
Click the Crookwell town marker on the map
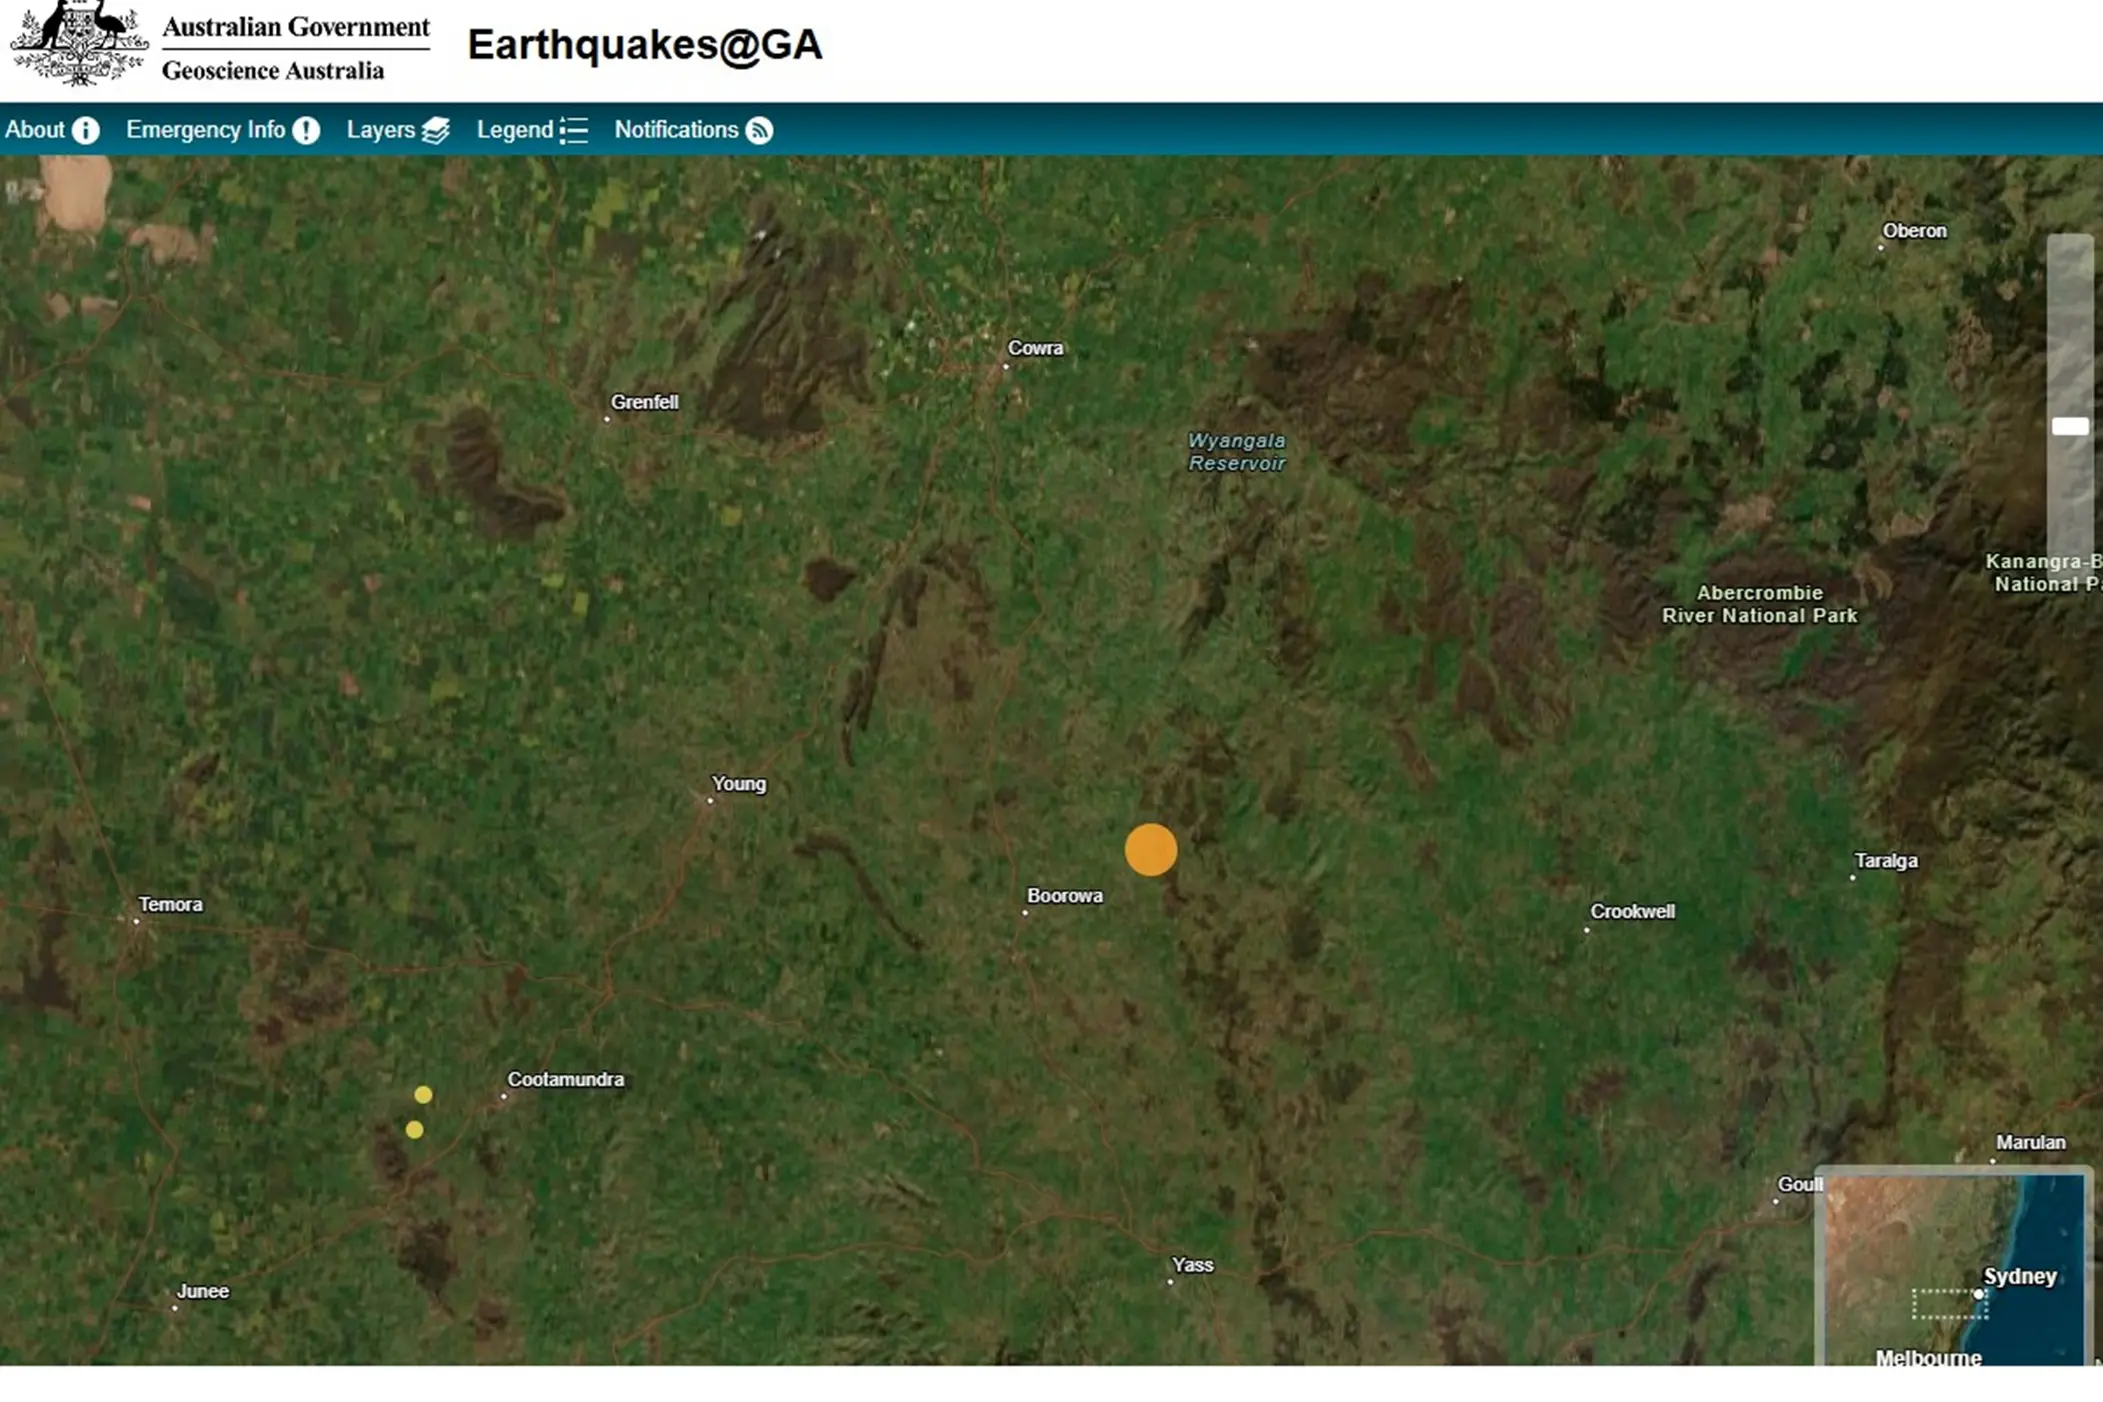point(1588,930)
